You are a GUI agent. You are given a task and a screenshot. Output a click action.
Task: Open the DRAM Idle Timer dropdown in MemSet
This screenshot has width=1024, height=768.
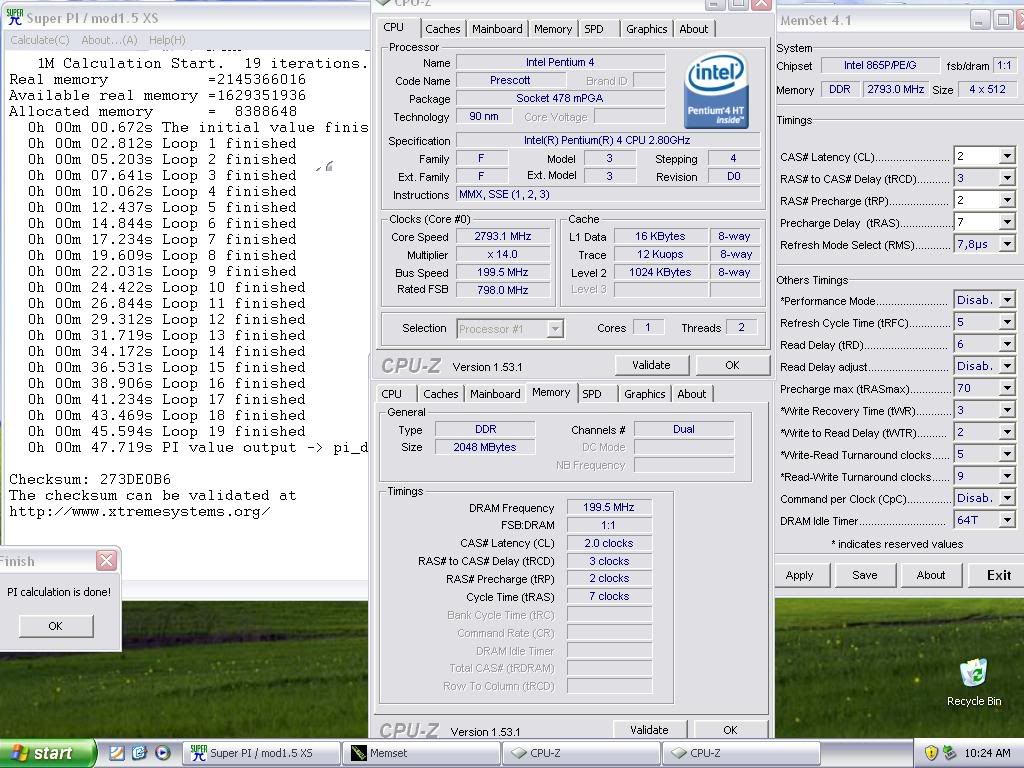coord(1007,520)
